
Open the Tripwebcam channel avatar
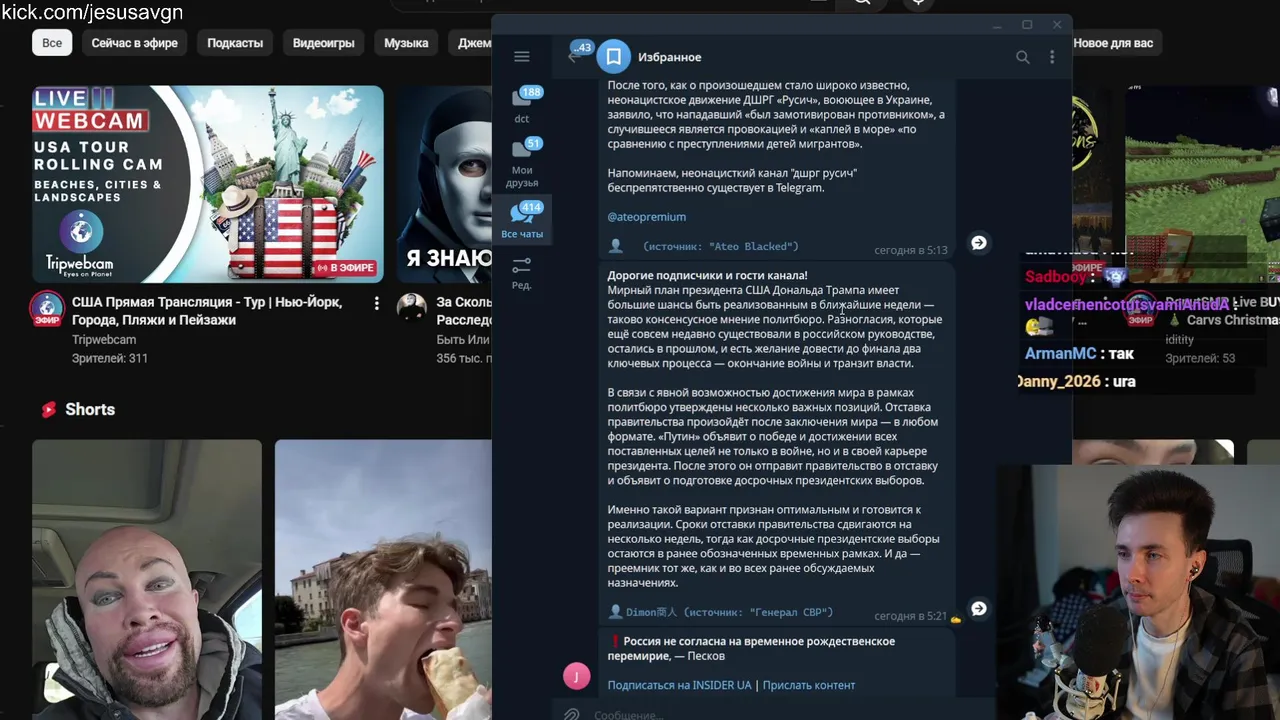tap(47, 309)
